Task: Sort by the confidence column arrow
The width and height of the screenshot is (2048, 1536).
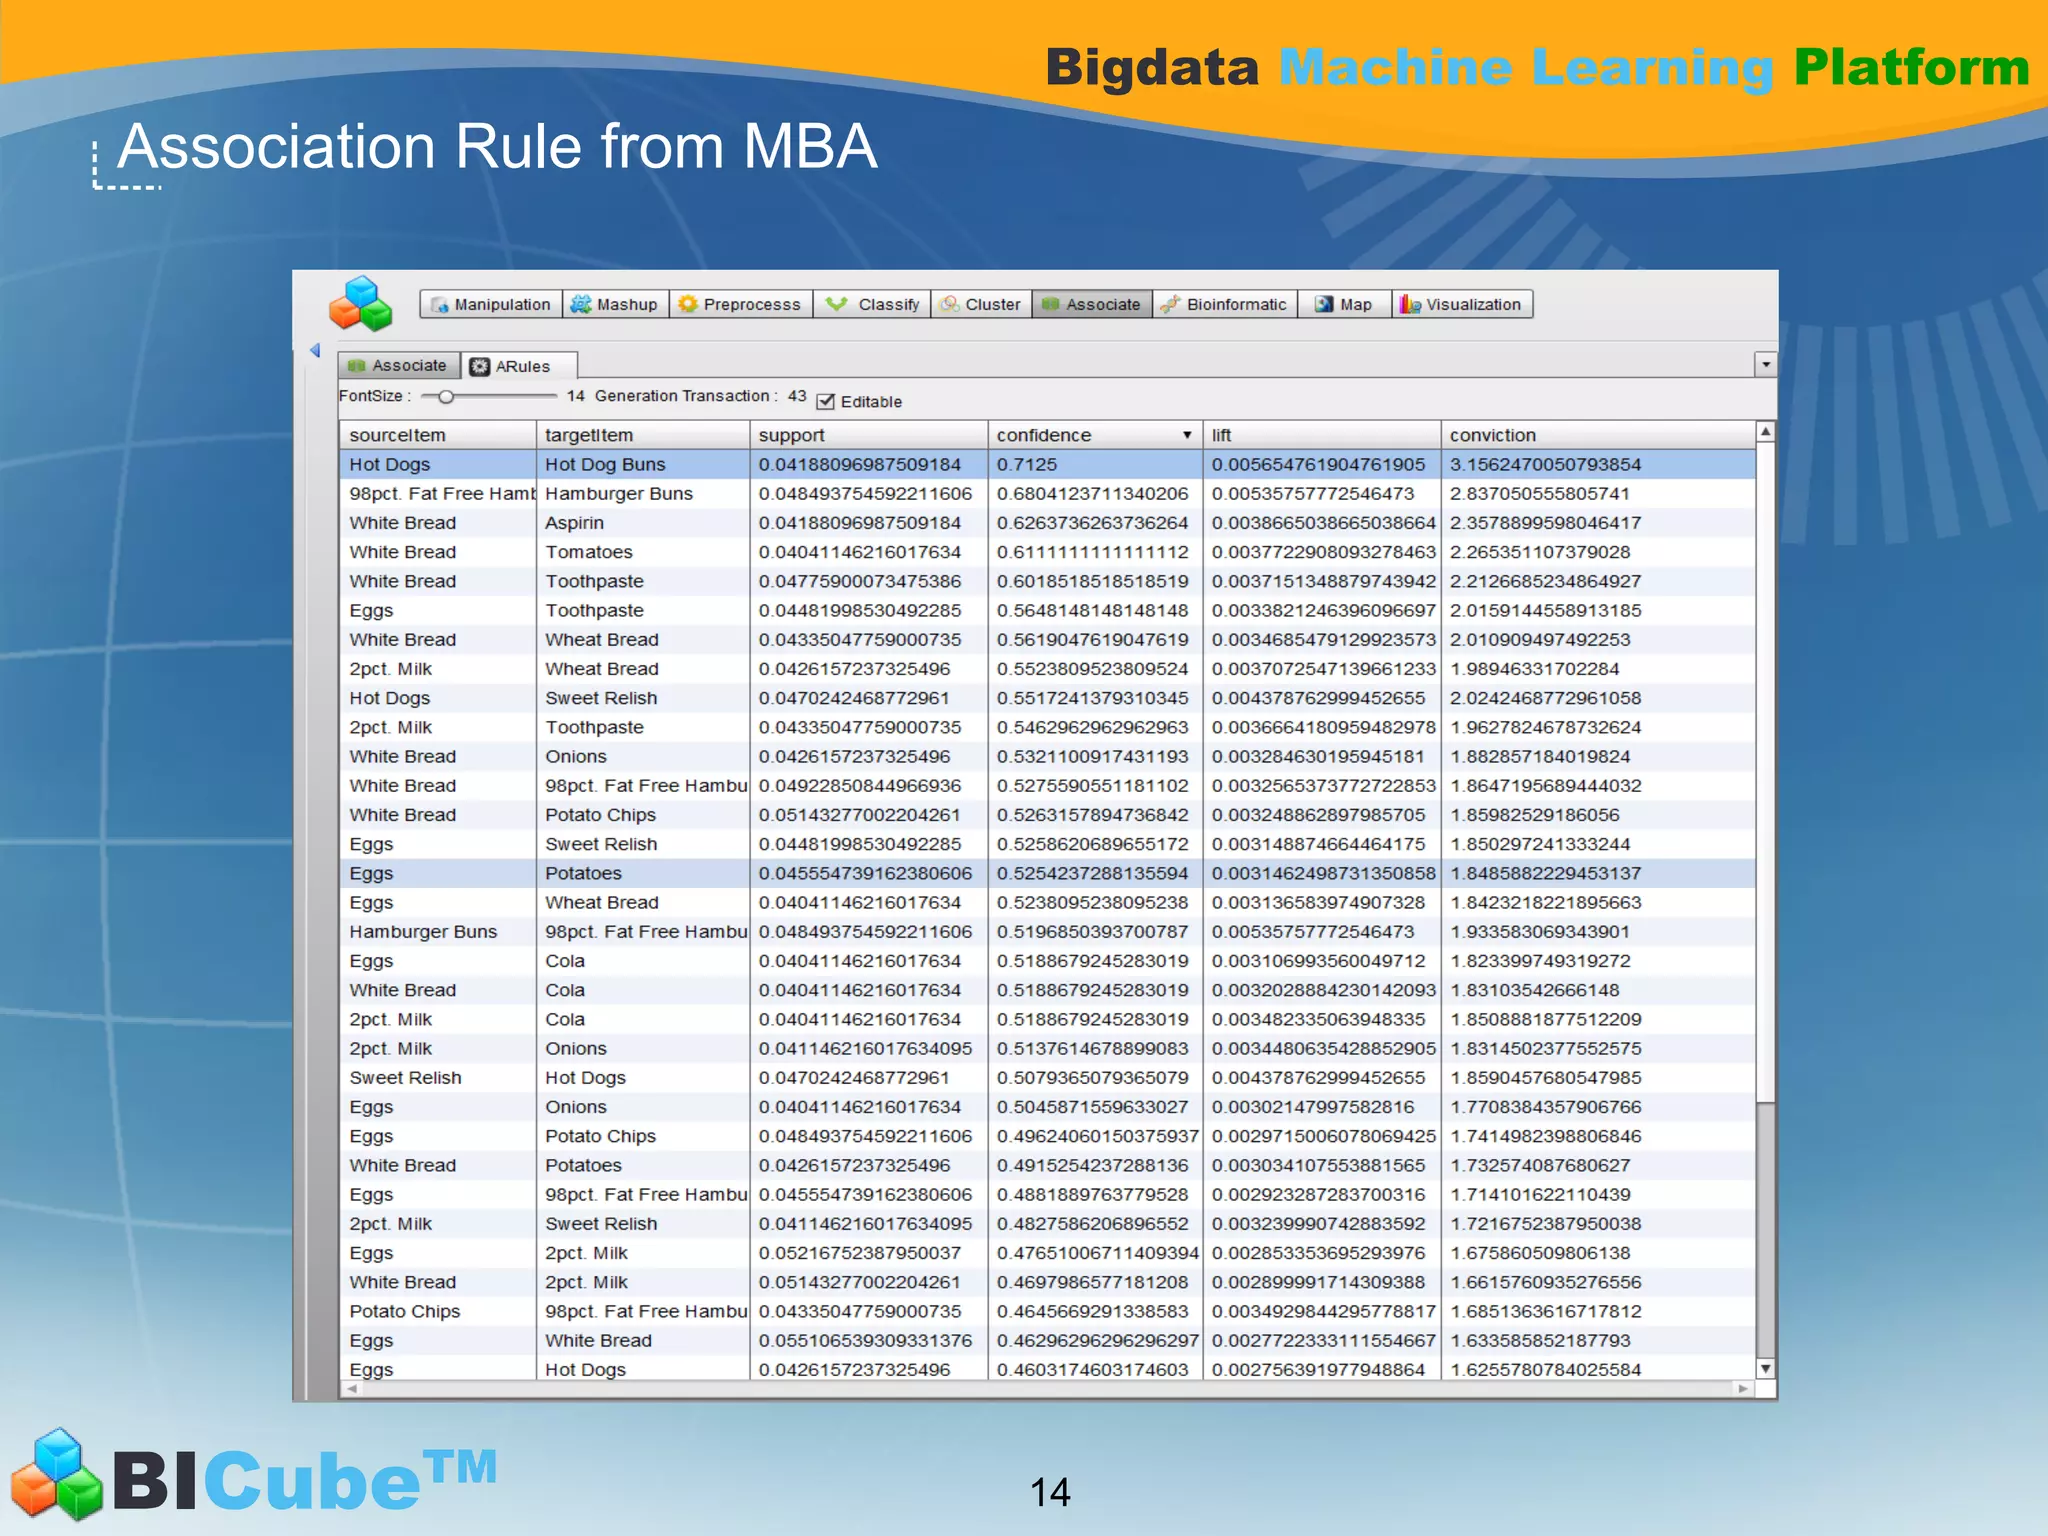Action: coord(1187,435)
